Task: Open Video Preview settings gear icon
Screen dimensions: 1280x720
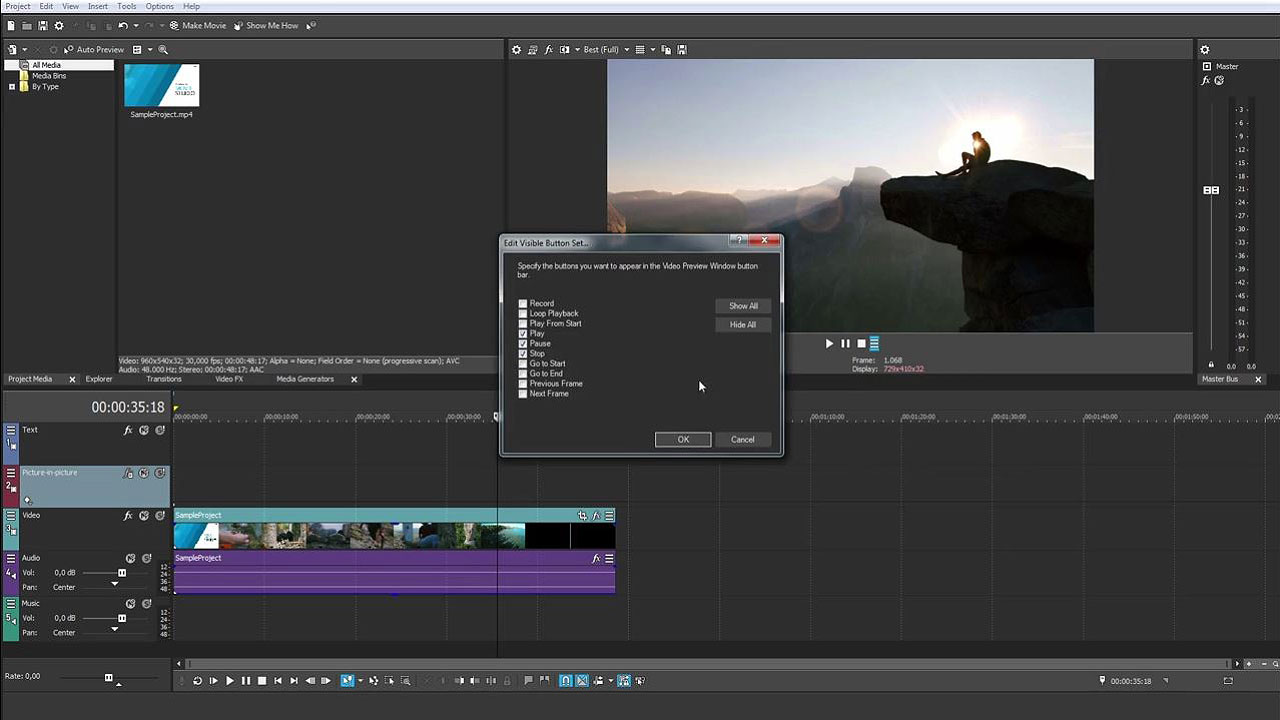Action: coord(516,49)
